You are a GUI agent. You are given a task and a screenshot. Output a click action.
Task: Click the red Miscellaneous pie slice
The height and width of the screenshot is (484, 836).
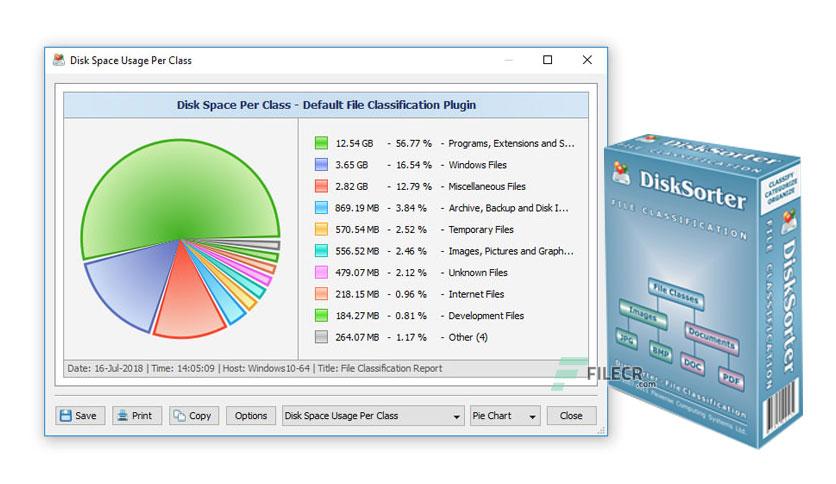187,304
